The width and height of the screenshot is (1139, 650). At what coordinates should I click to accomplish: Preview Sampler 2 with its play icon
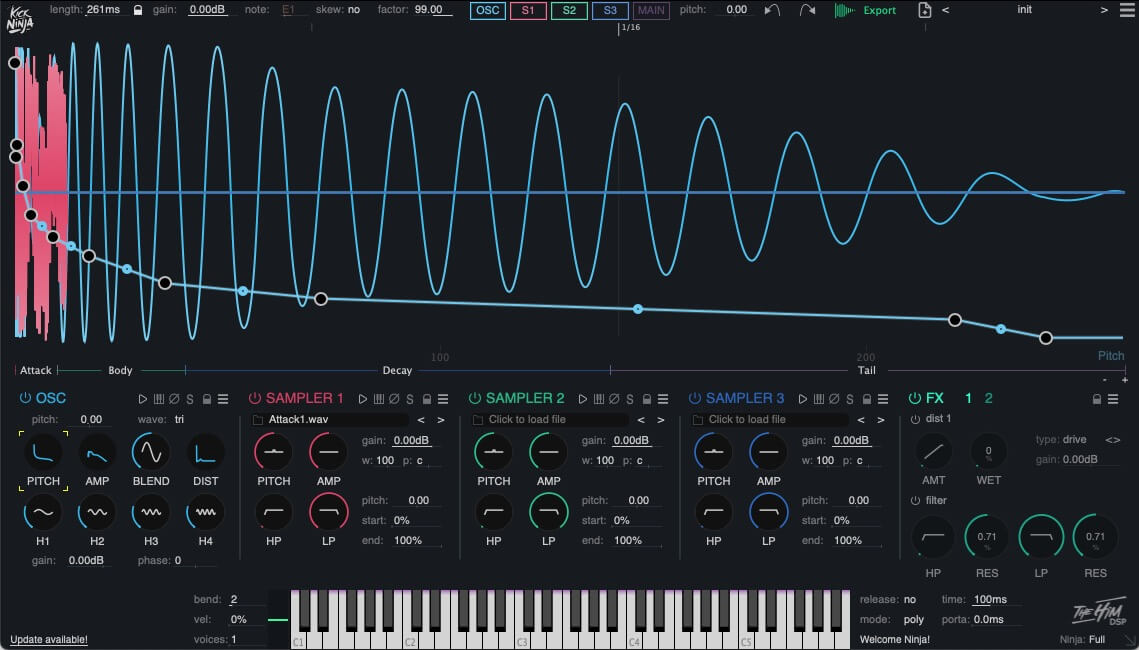583,399
